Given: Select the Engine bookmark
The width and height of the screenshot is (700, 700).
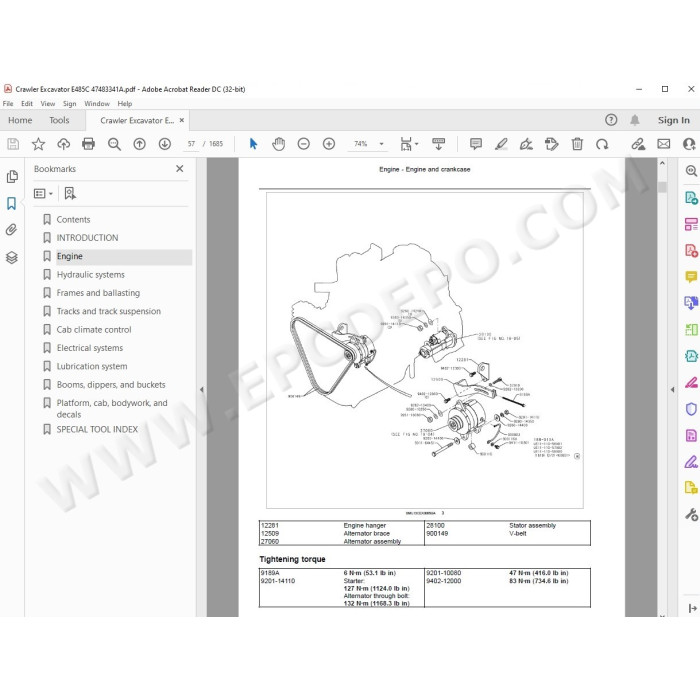Looking at the screenshot, I should [70, 256].
